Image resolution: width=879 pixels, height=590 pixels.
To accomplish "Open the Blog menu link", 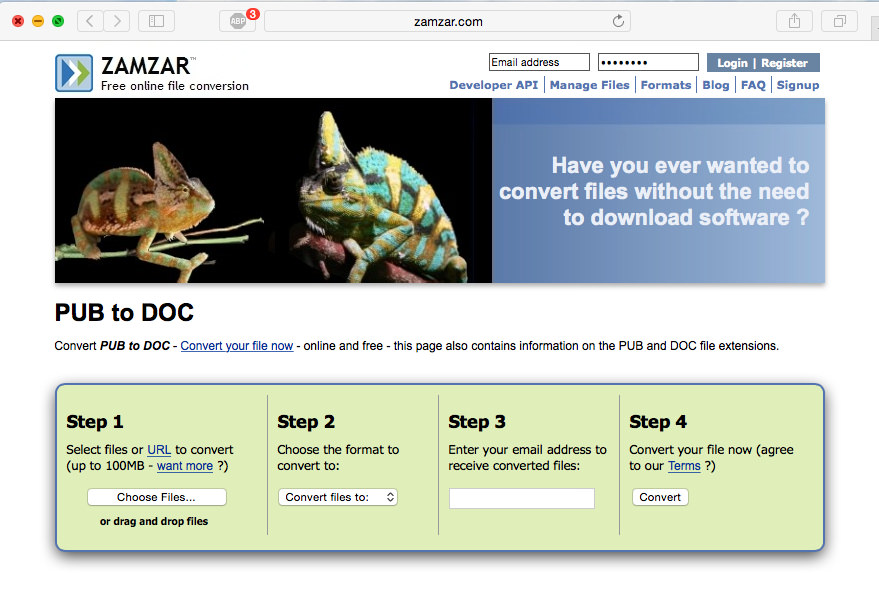I will (716, 85).
